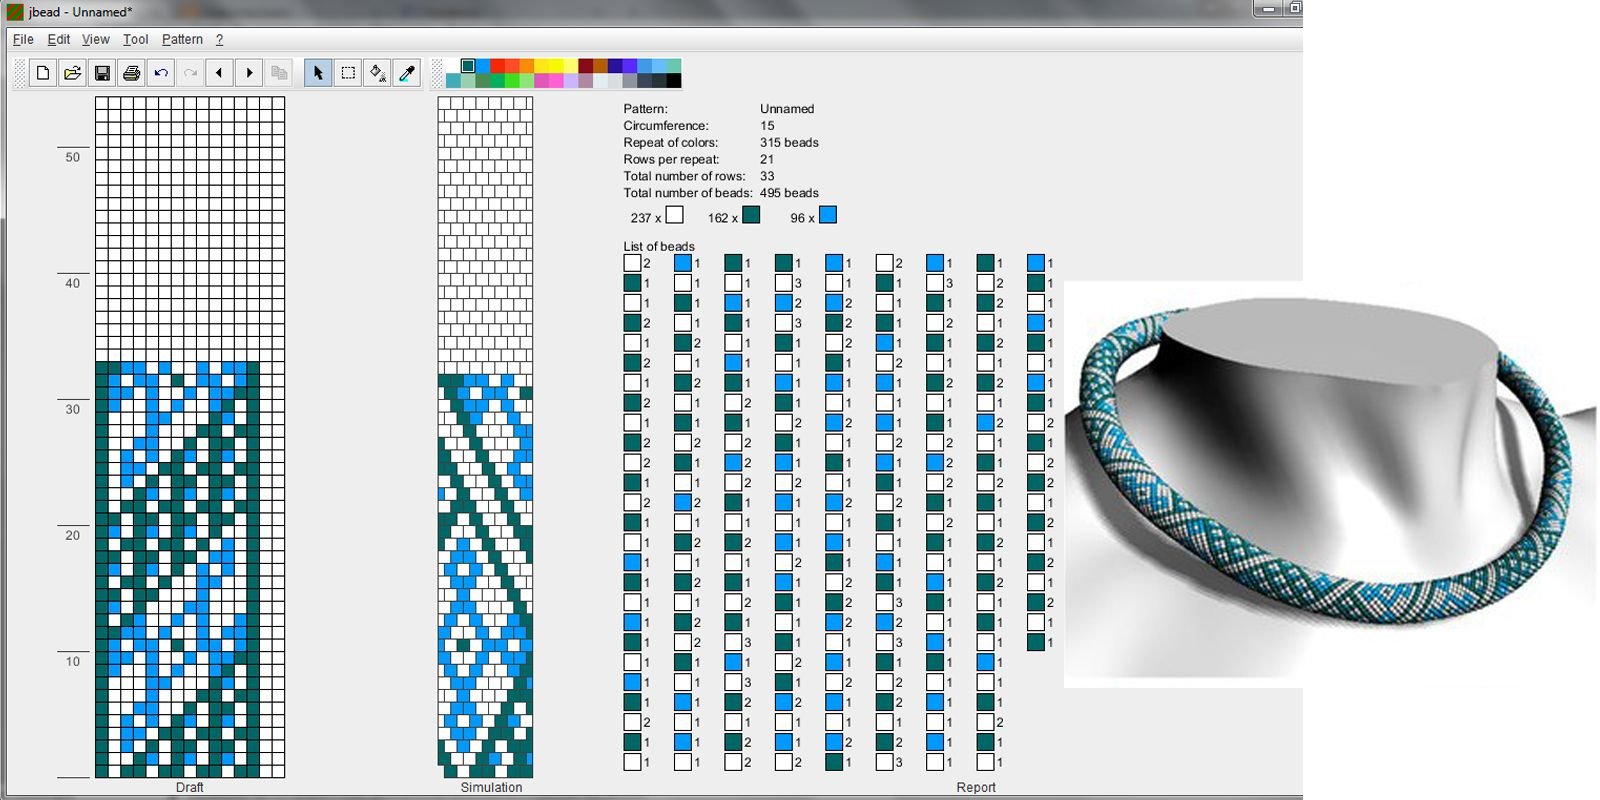Image resolution: width=1600 pixels, height=800 pixels.
Task: Select the arrow pointer tool
Action: click(318, 73)
